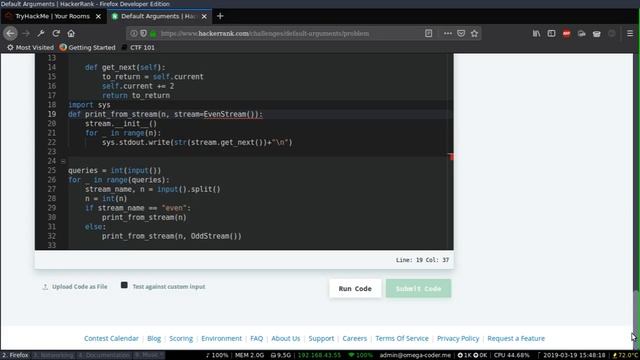Open the Blog footer link
Screen dimensions: 640x360
[154, 338]
